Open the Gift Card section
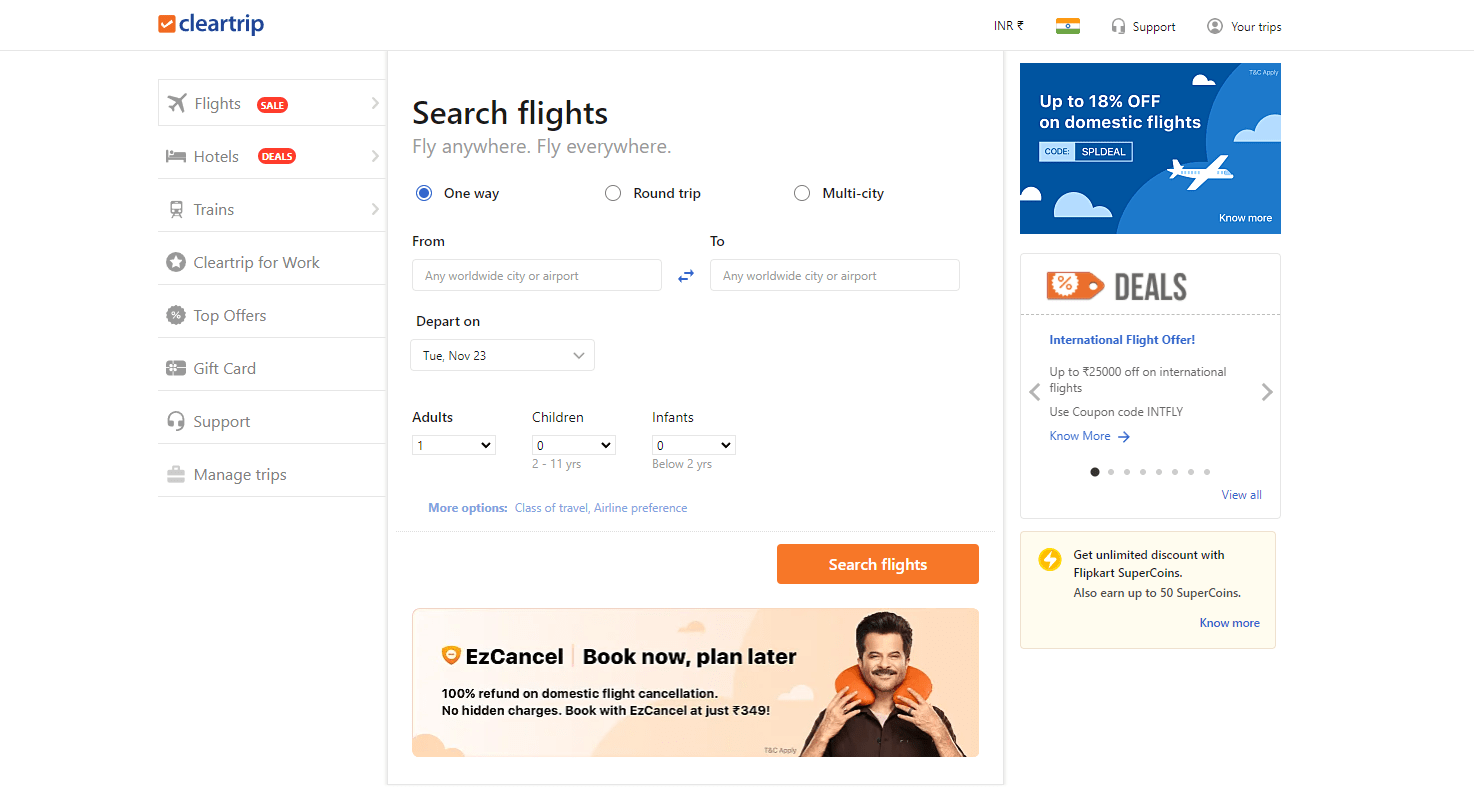The width and height of the screenshot is (1474, 790). click(224, 368)
